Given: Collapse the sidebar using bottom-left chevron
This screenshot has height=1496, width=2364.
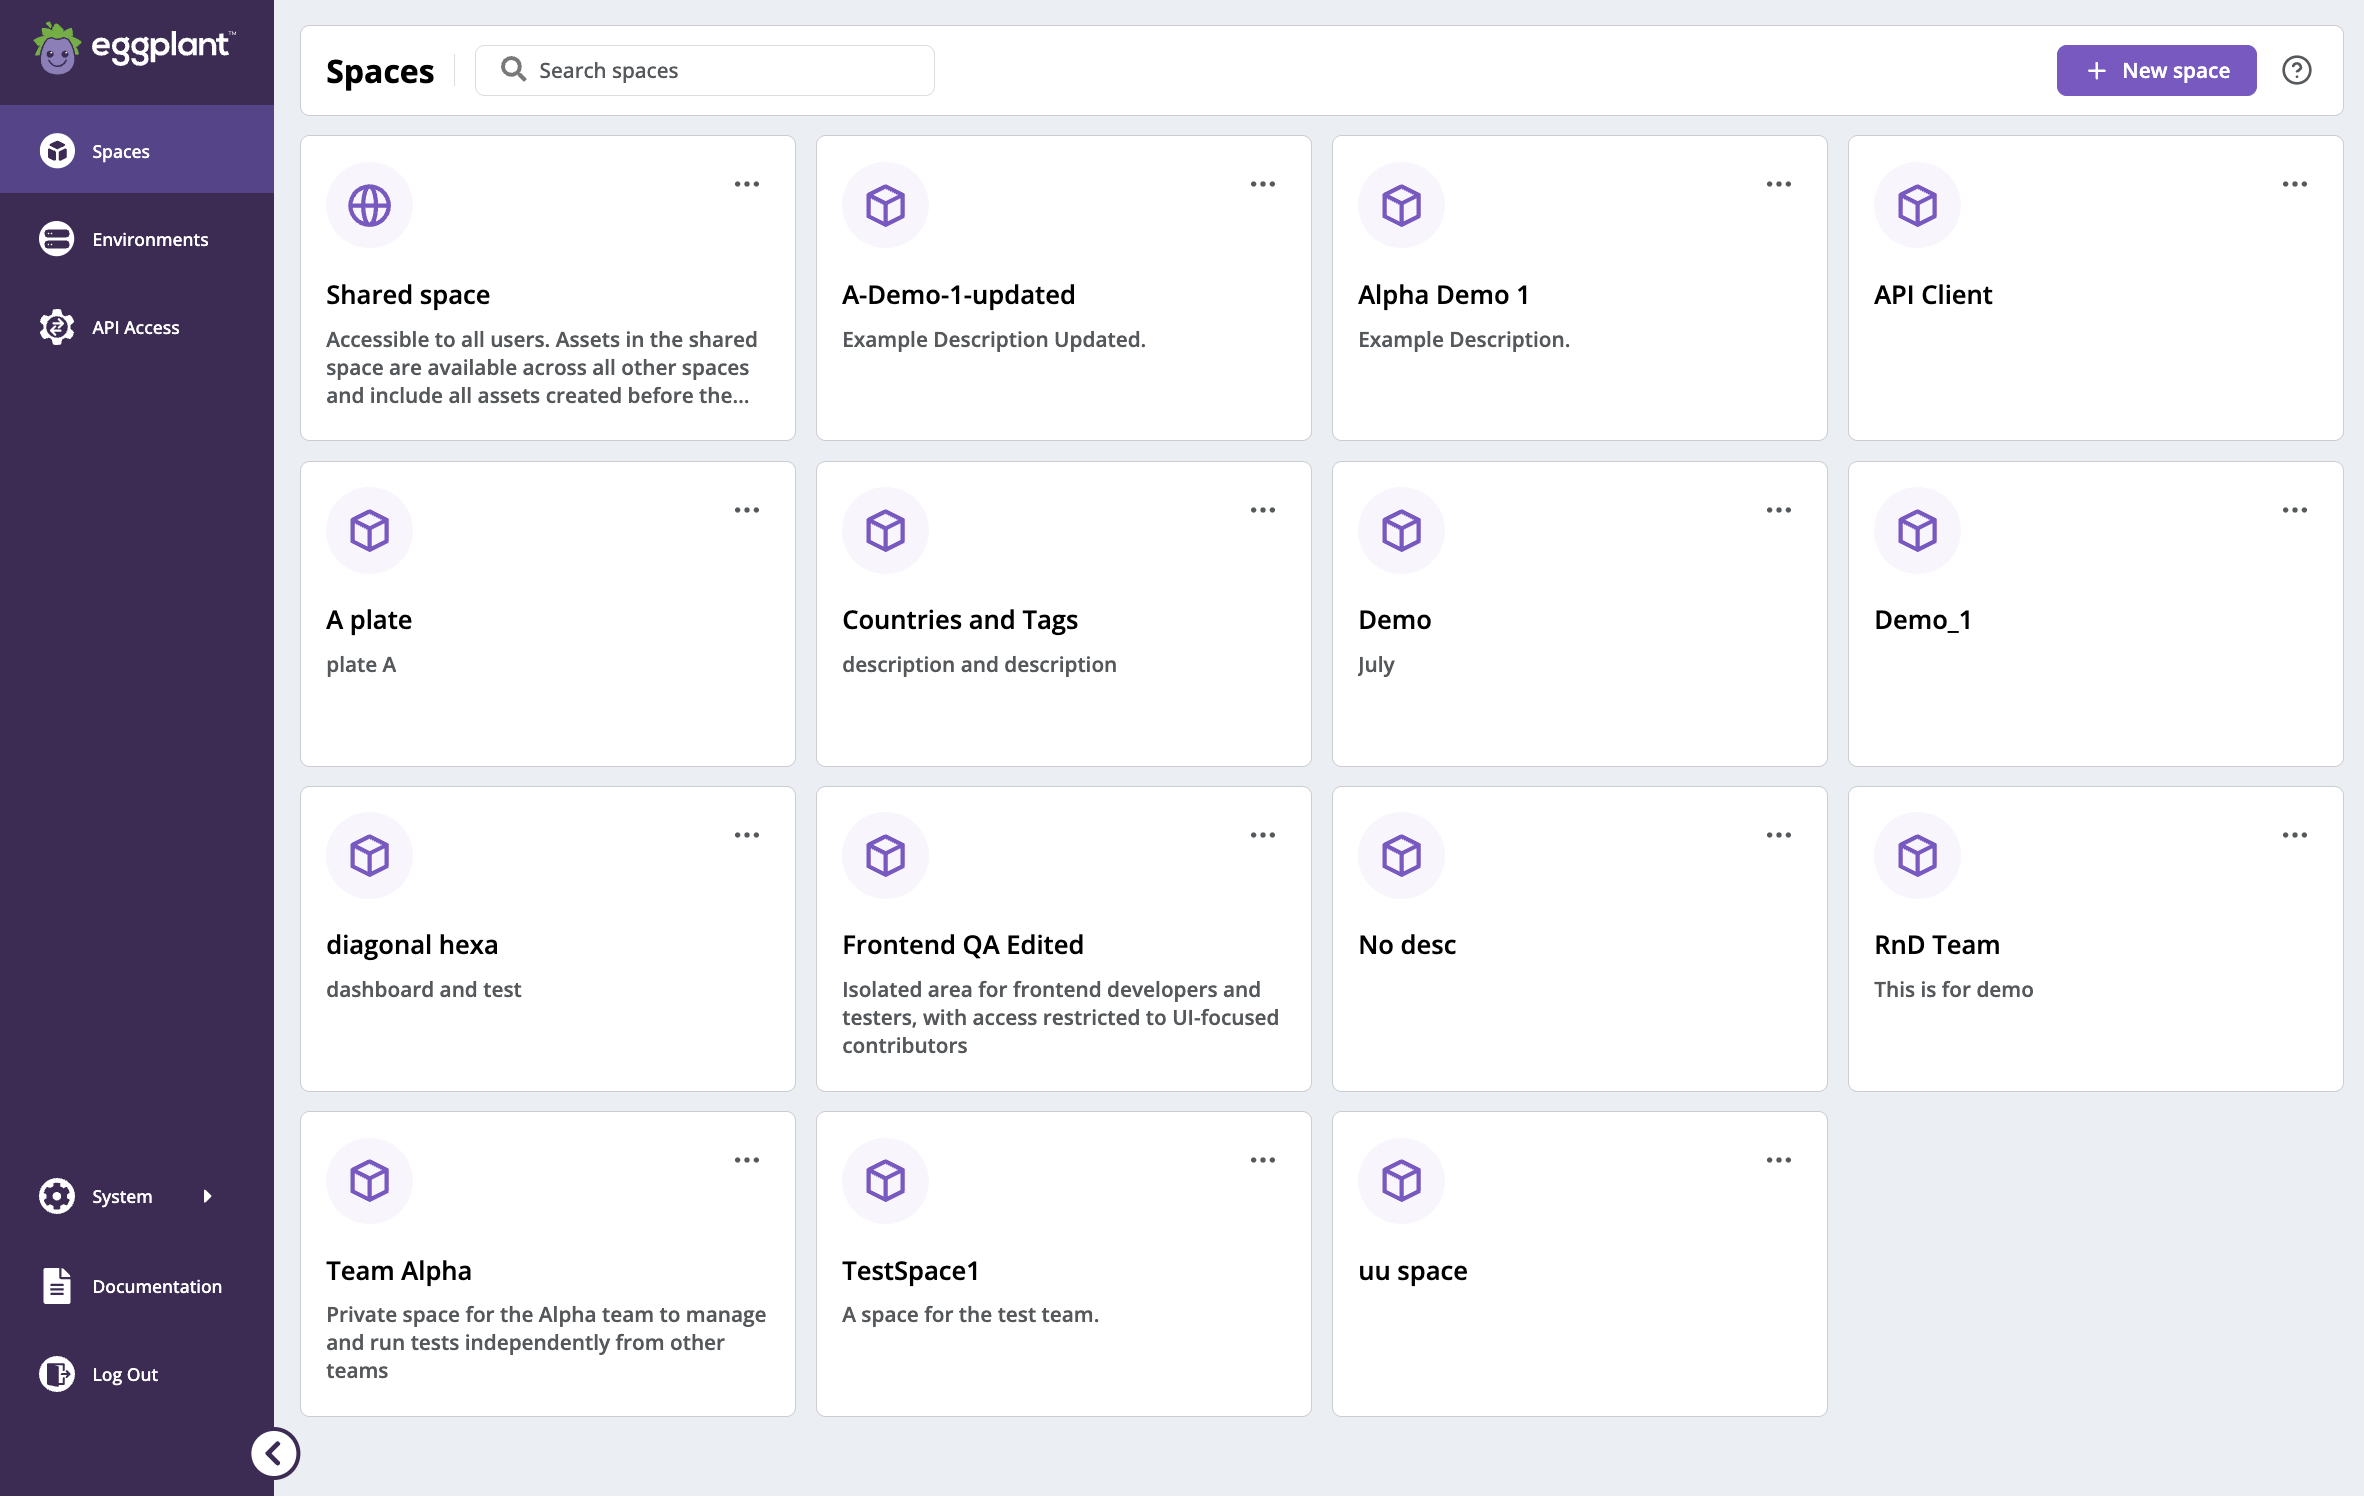Looking at the screenshot, I should coord(275,1453).
